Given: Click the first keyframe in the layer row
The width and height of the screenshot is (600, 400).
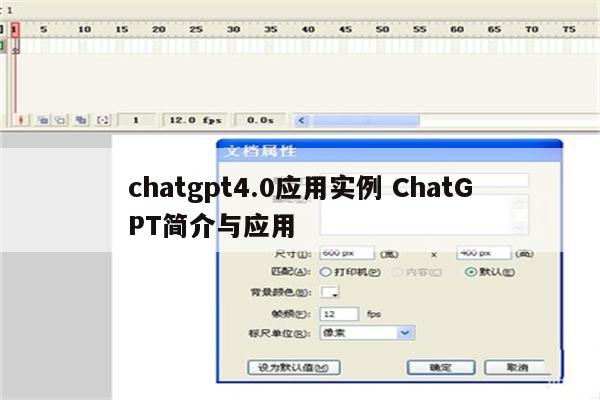Looking at the screenshot, I should pyautogui.click(x=15, y=46).
